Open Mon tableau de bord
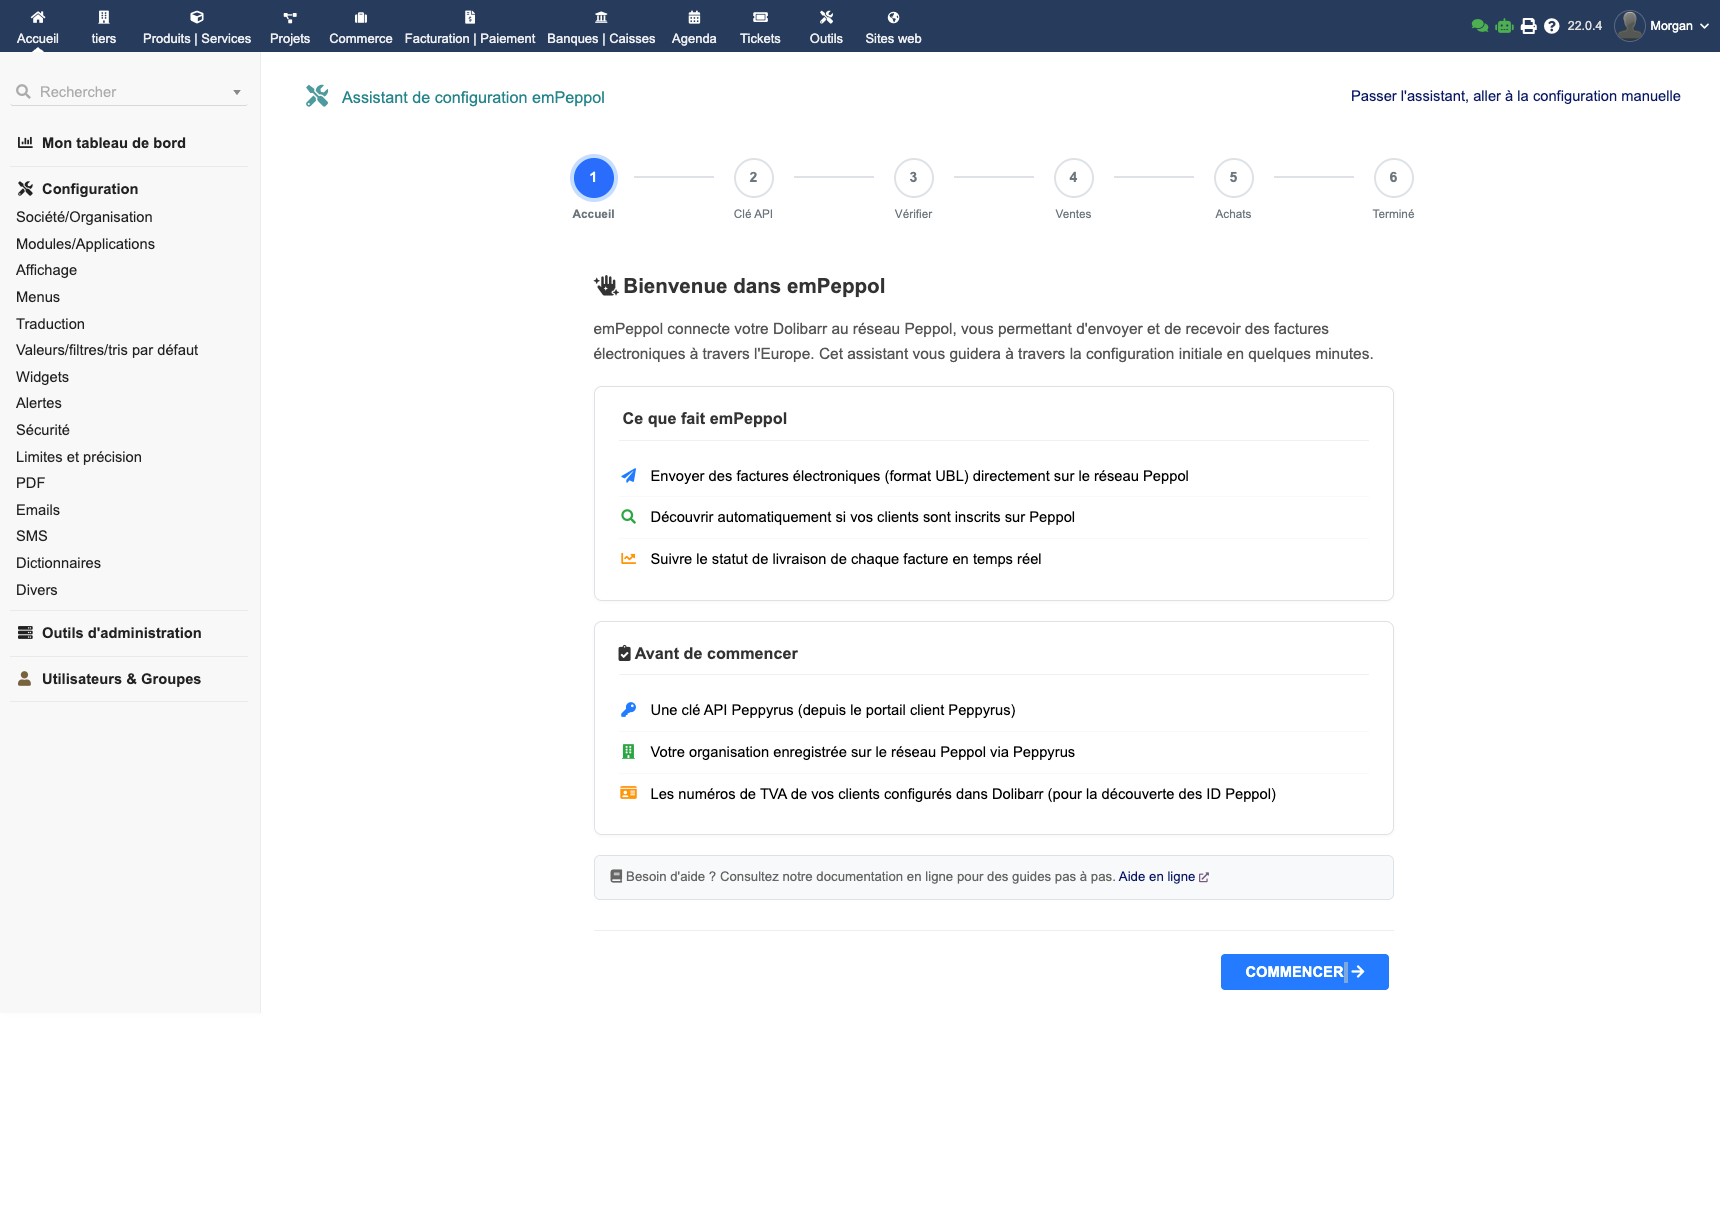1720x1219 pixels. 102,143
